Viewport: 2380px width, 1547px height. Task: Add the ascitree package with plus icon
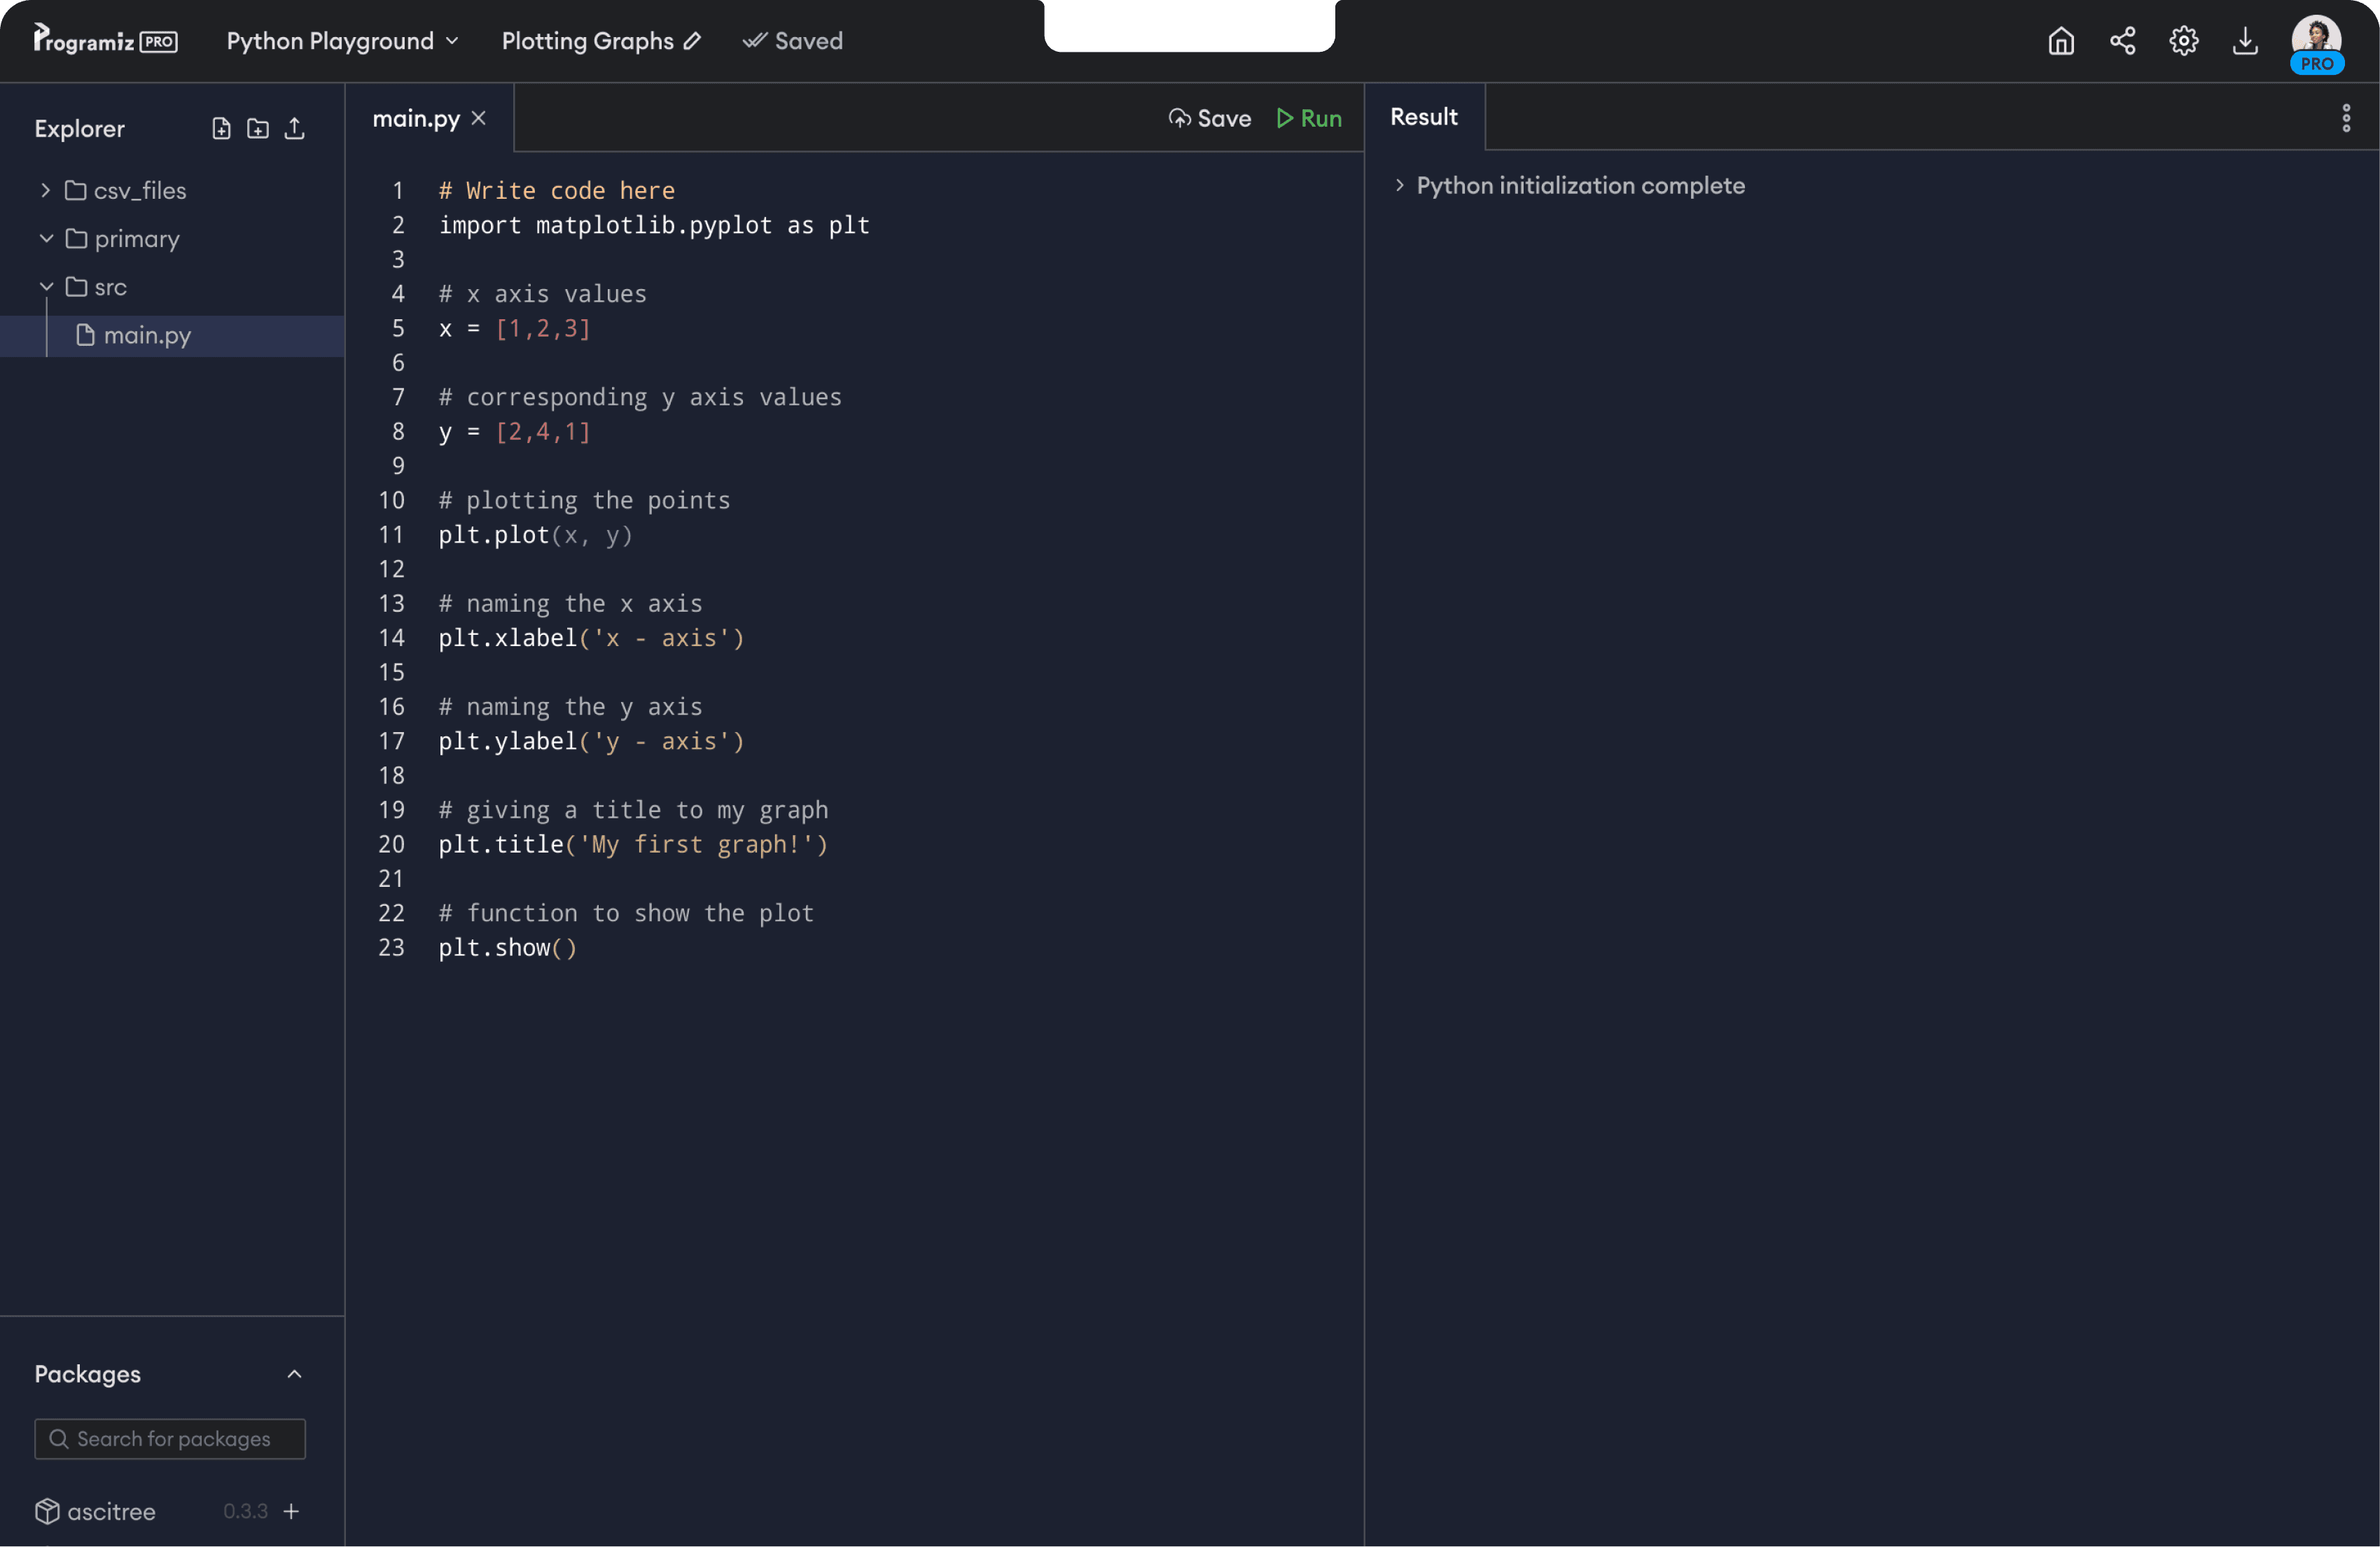[x=291, y=1511]
